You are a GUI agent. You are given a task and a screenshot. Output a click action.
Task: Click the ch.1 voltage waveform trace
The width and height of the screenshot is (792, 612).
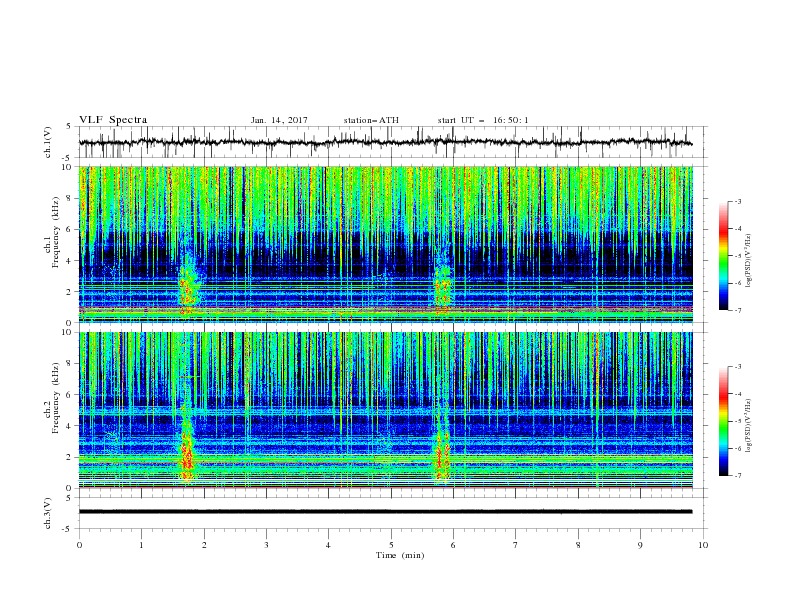point(385,143)
